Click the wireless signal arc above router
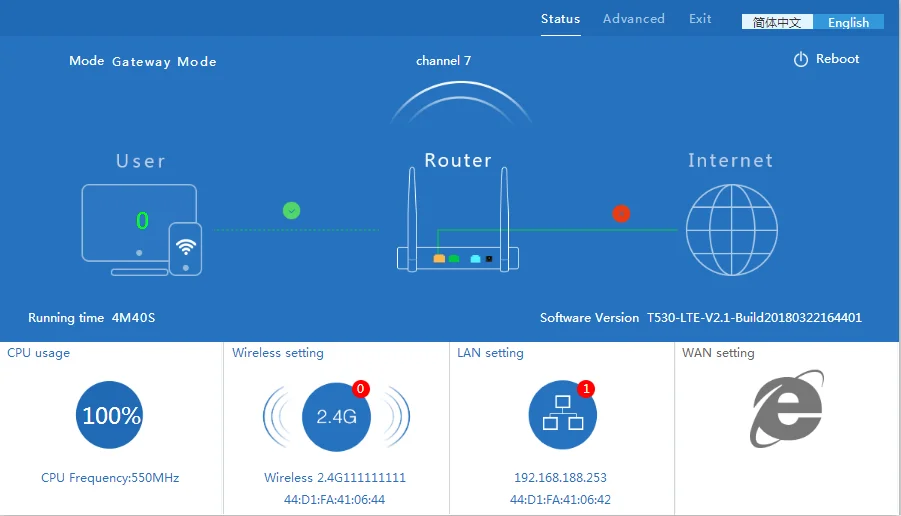 (460, 102)
